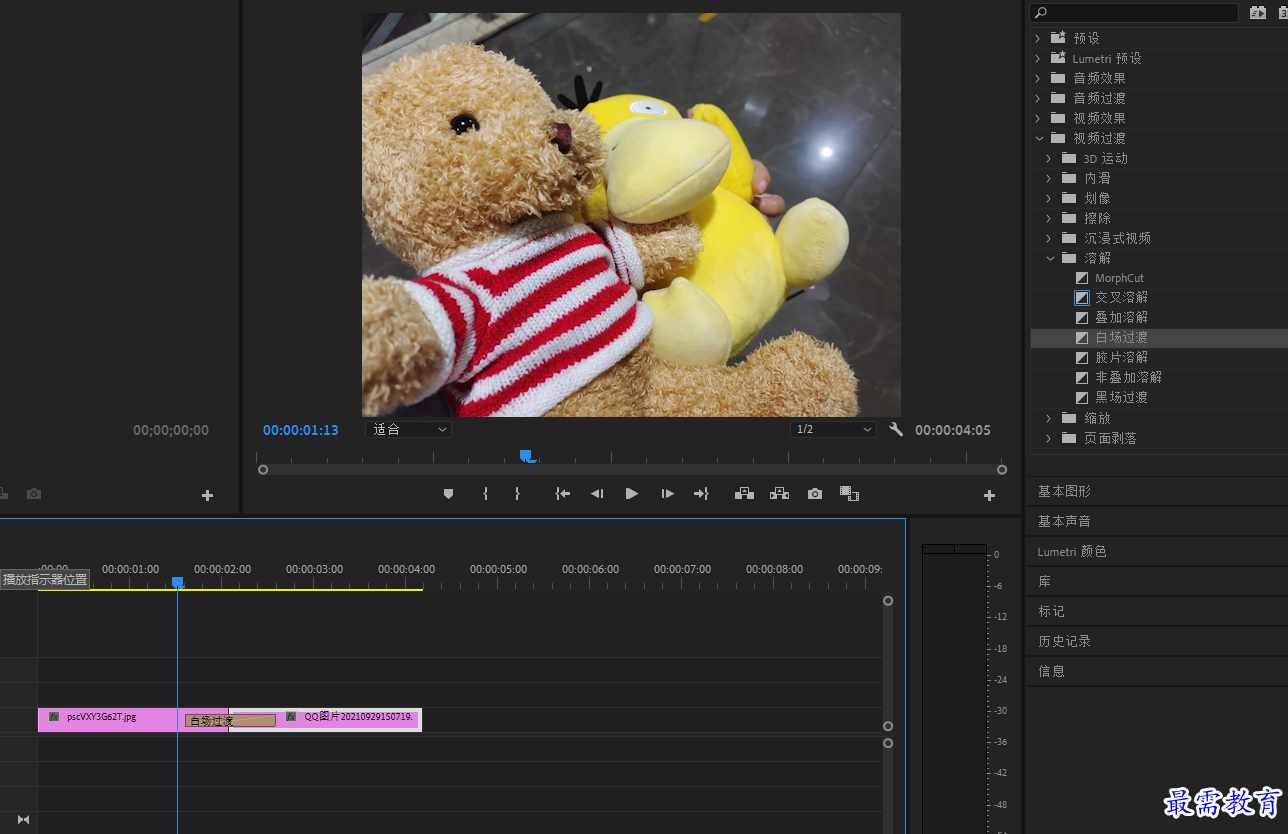Open the 历史记录 panel tab
The width and height of the screenshot is (1288, 834).
1064,641
